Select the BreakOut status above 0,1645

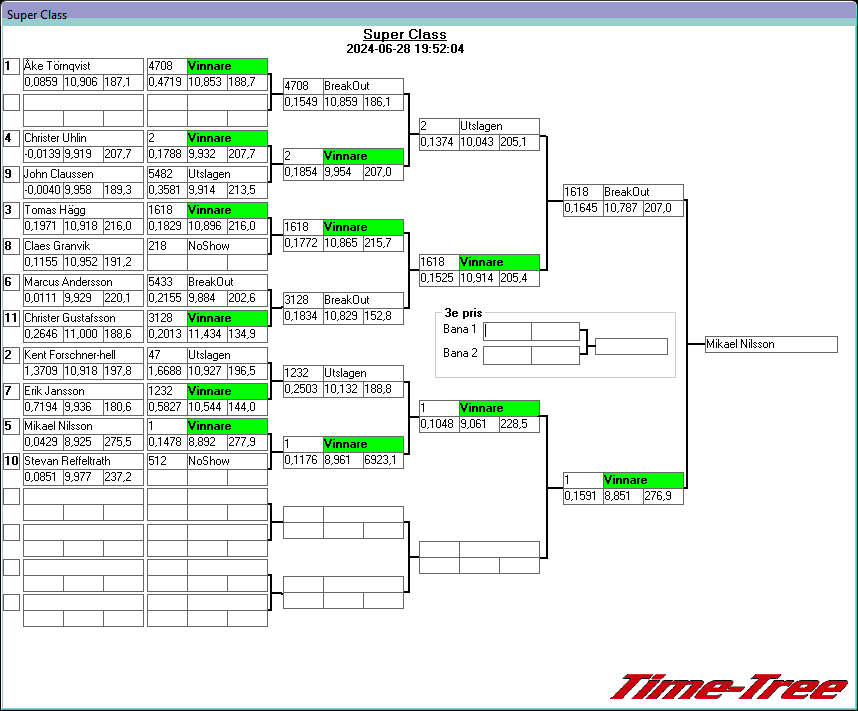[644, 193]
